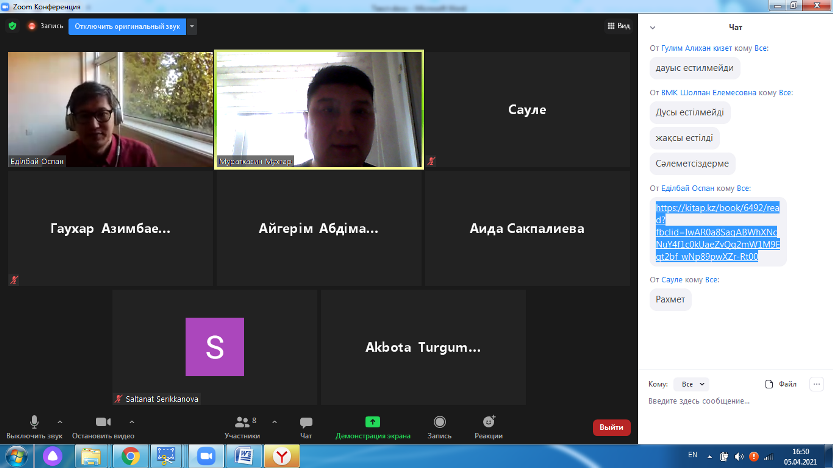Expand audio options arrow beside microphone

click(x=60, y=421)
